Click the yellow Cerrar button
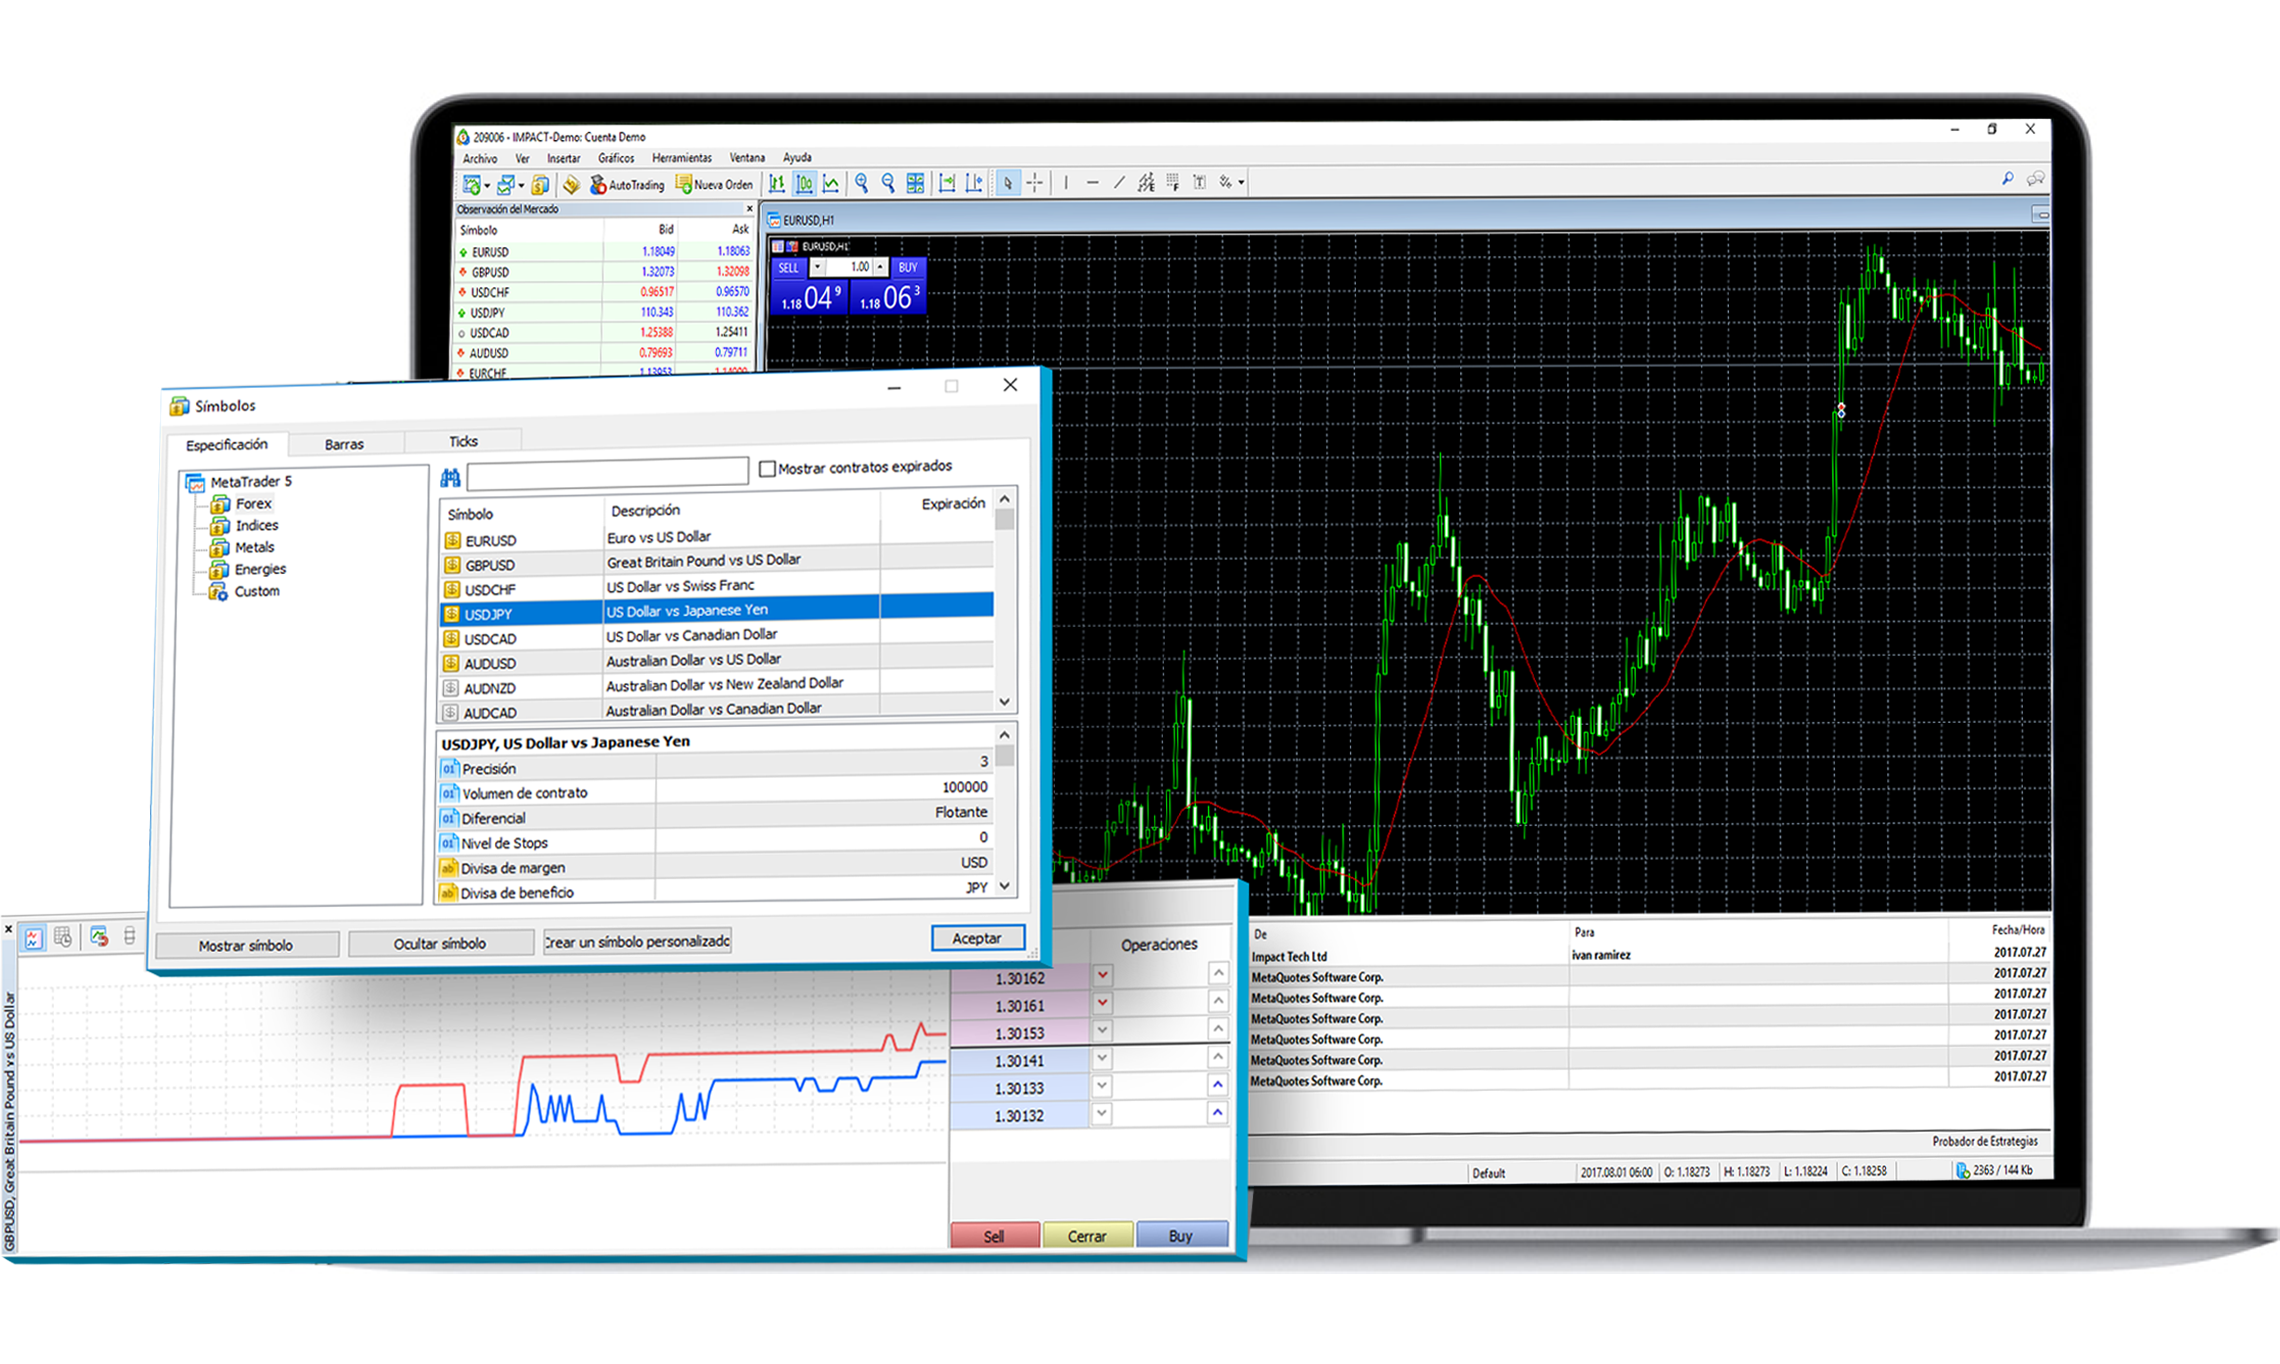The width and height of the screenshot is (2280, 1364). coord(1088,1235)
